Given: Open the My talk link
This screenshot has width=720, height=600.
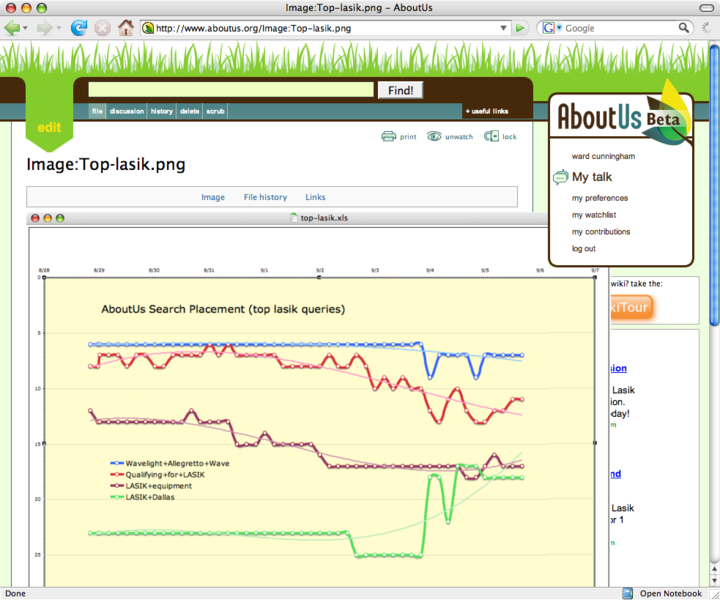Looking at the screenshot, I should (592, 177).
